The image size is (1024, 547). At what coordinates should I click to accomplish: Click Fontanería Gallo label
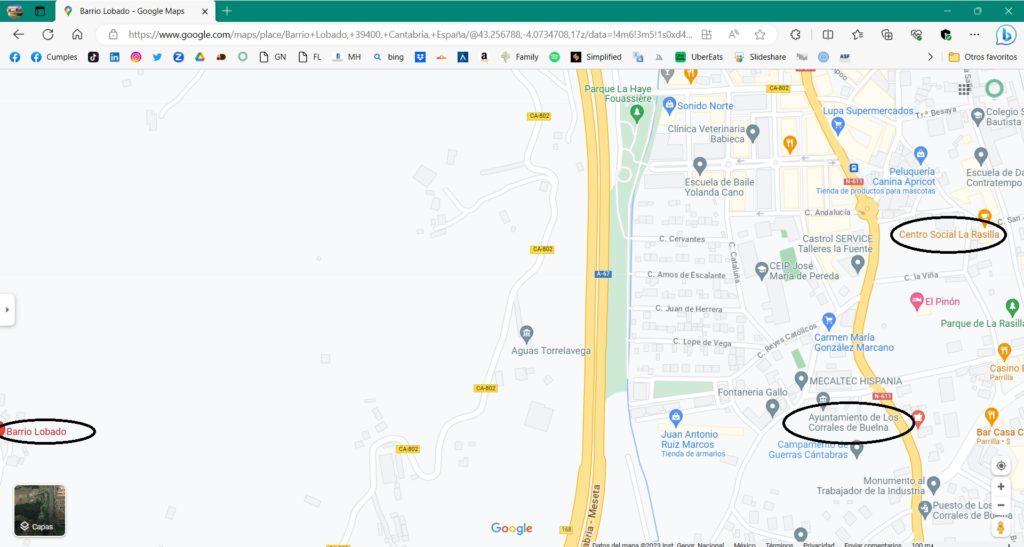pos(752,392)
